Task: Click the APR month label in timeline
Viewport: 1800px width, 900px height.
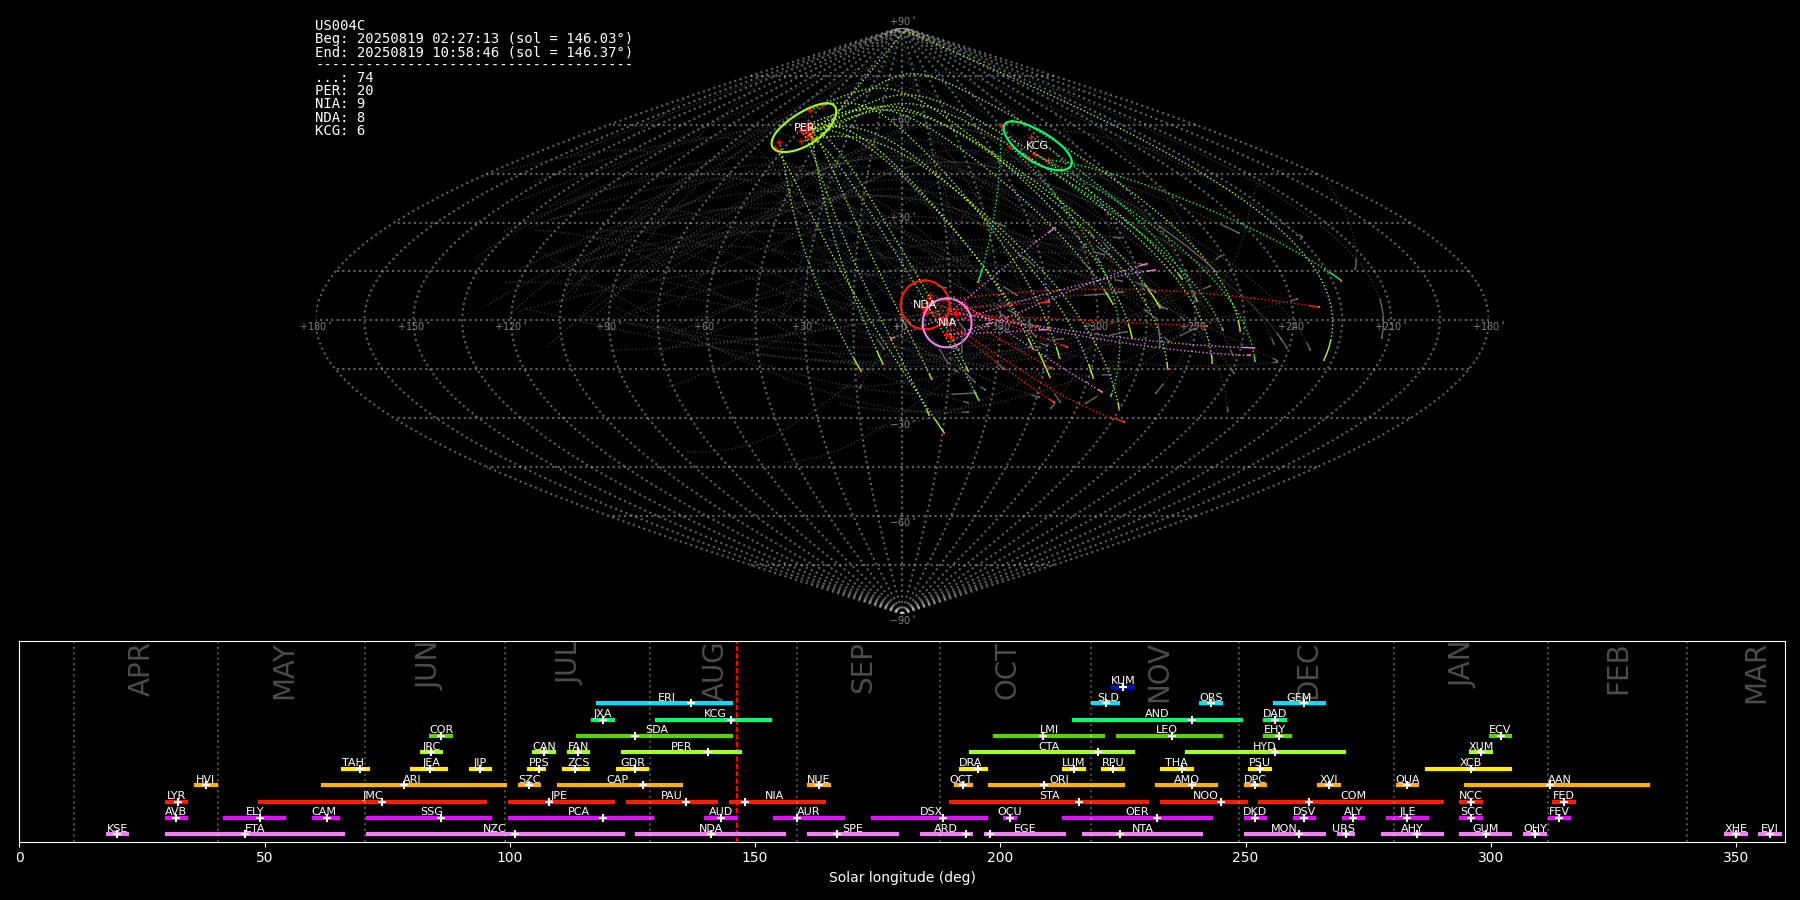Action: 140,670
